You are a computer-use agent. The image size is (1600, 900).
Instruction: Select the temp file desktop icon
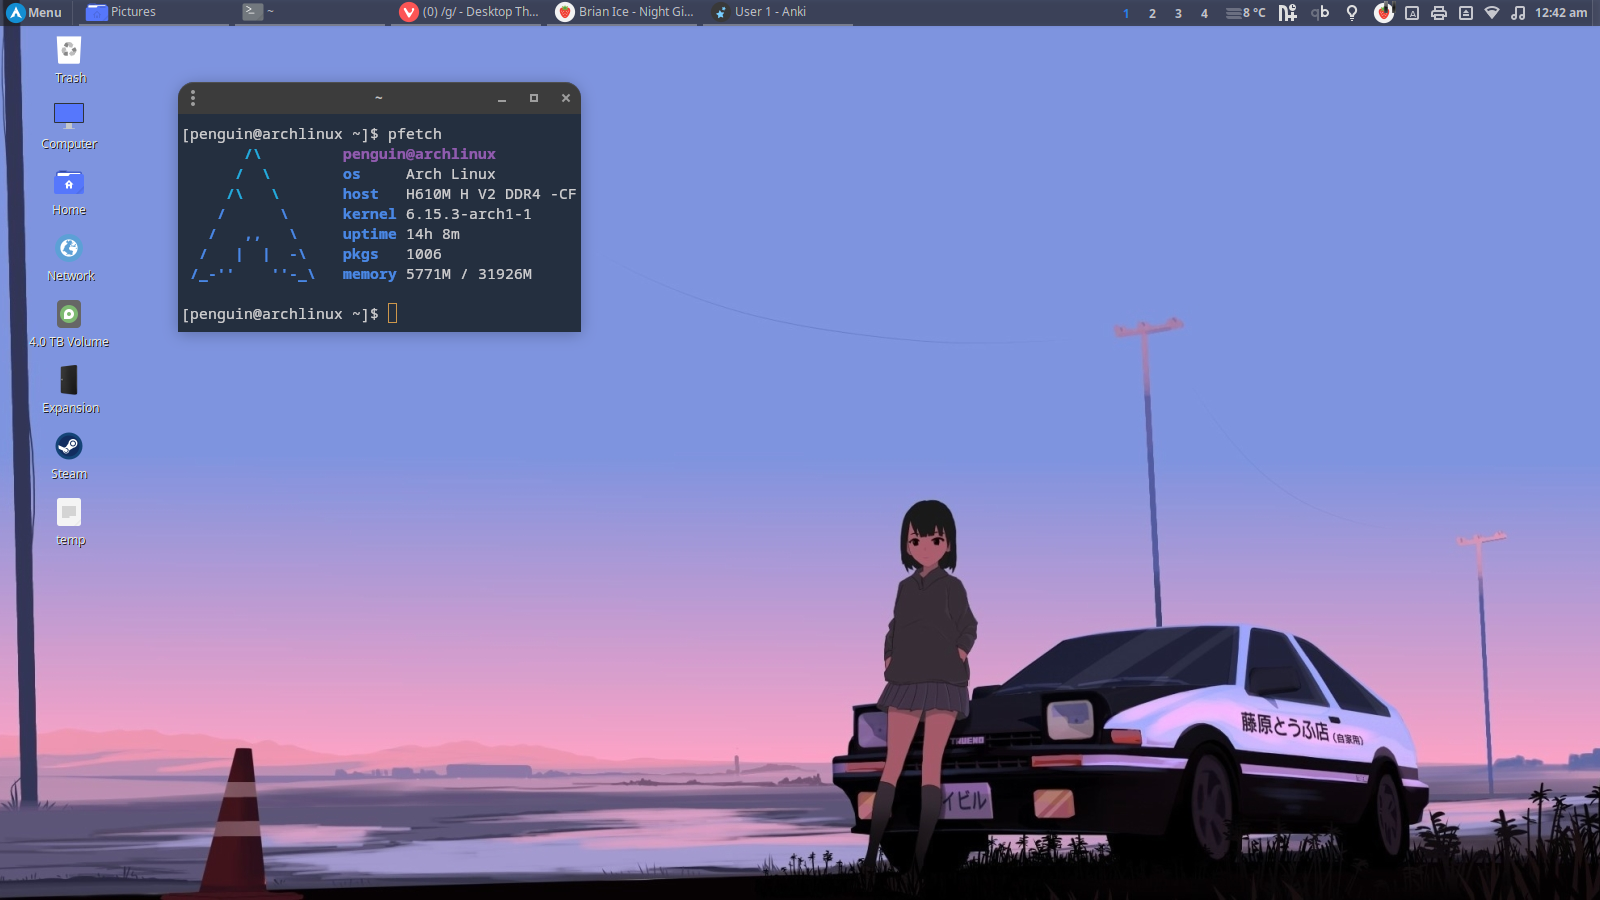69,522
